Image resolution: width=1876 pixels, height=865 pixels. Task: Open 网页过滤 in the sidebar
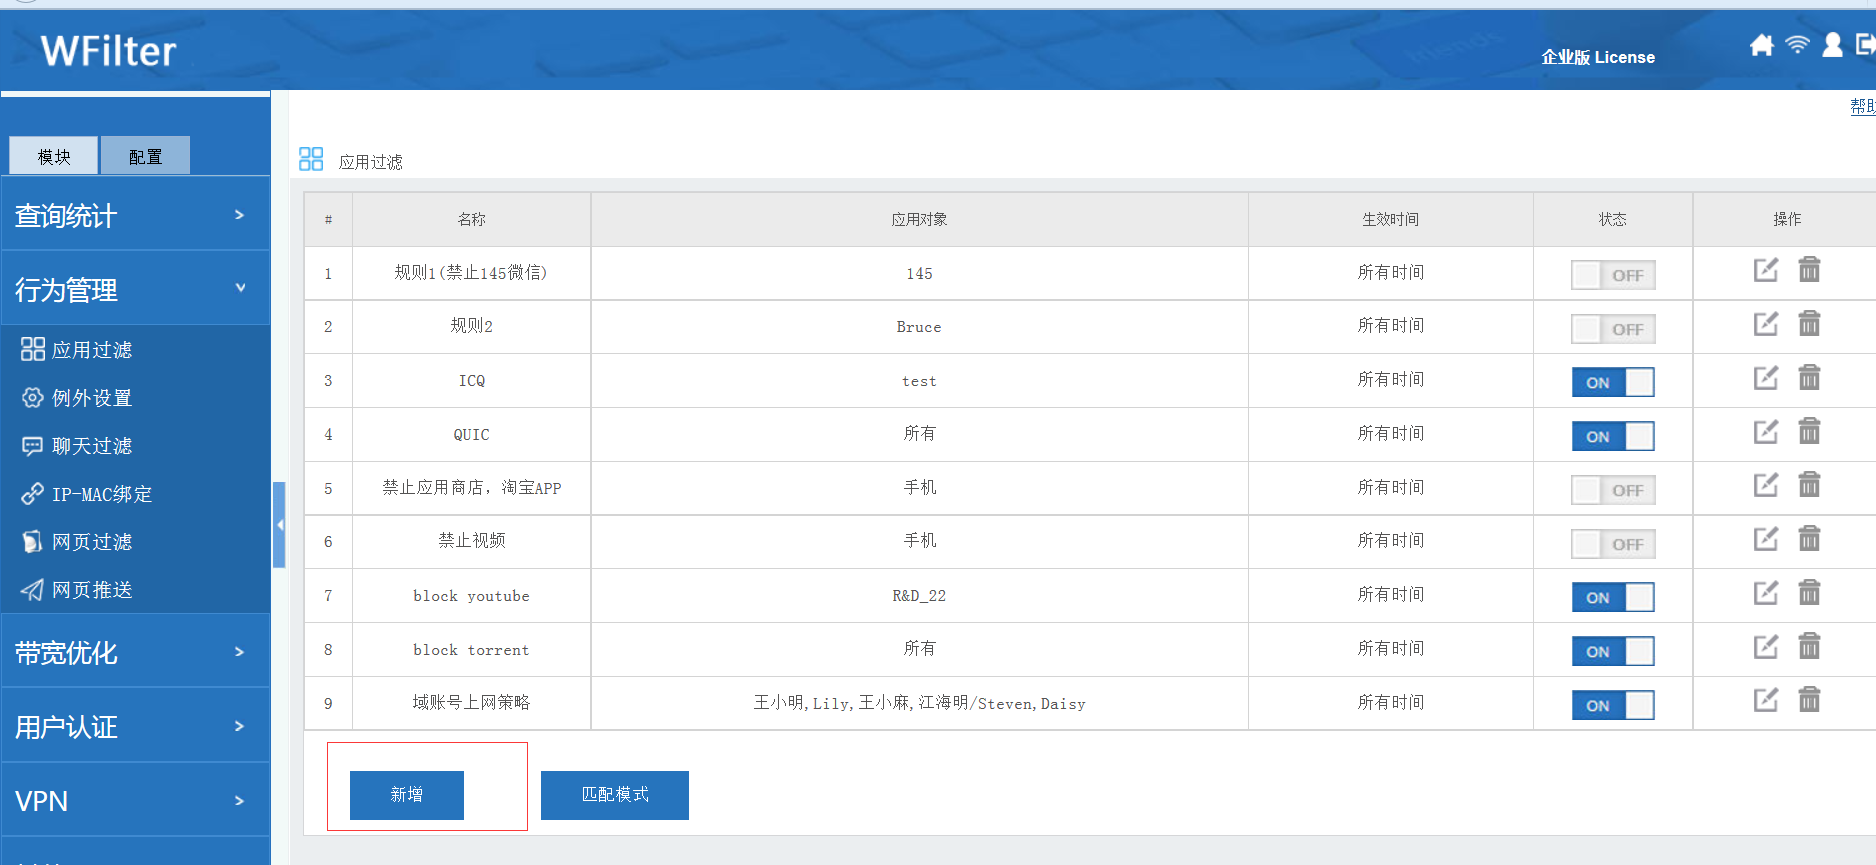91,542
